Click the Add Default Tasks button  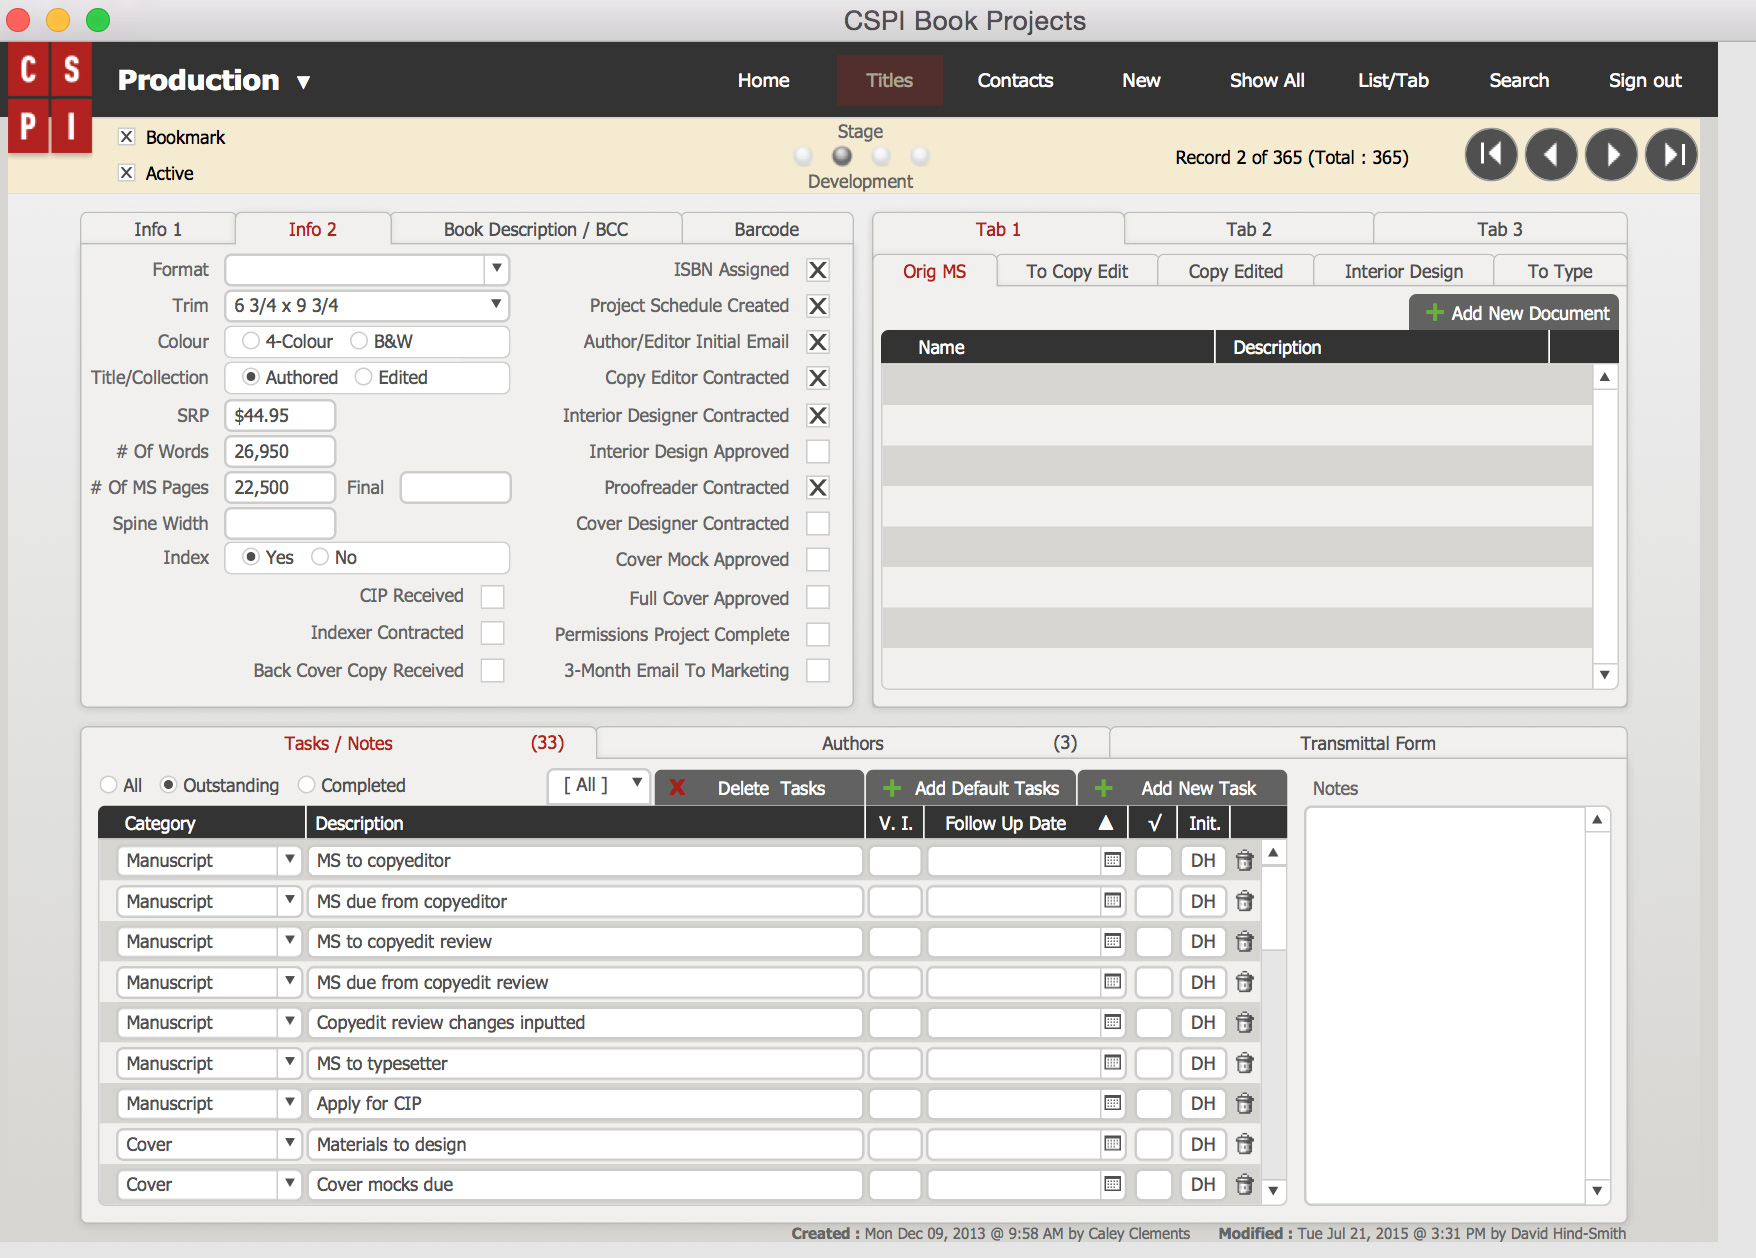click(971, 788)
